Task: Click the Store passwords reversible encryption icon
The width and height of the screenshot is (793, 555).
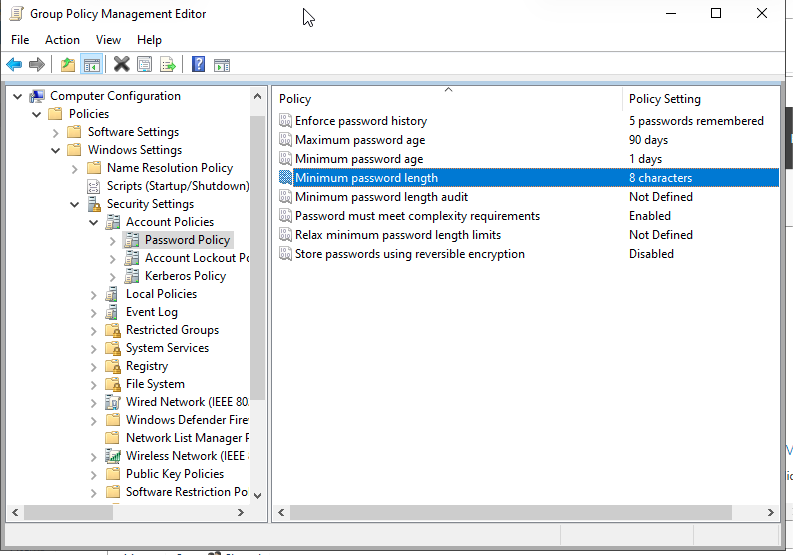Action: tap(285, 253)
